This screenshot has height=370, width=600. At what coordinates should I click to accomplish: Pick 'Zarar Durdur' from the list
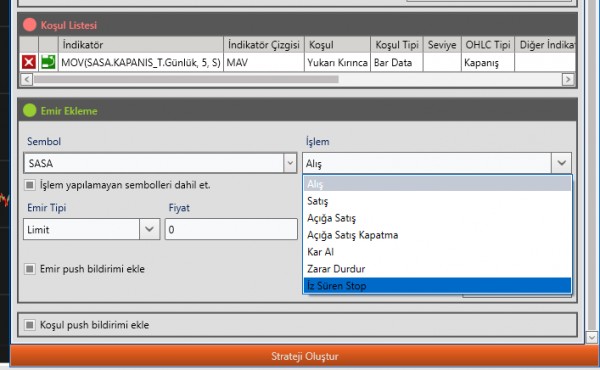(437, 269)
